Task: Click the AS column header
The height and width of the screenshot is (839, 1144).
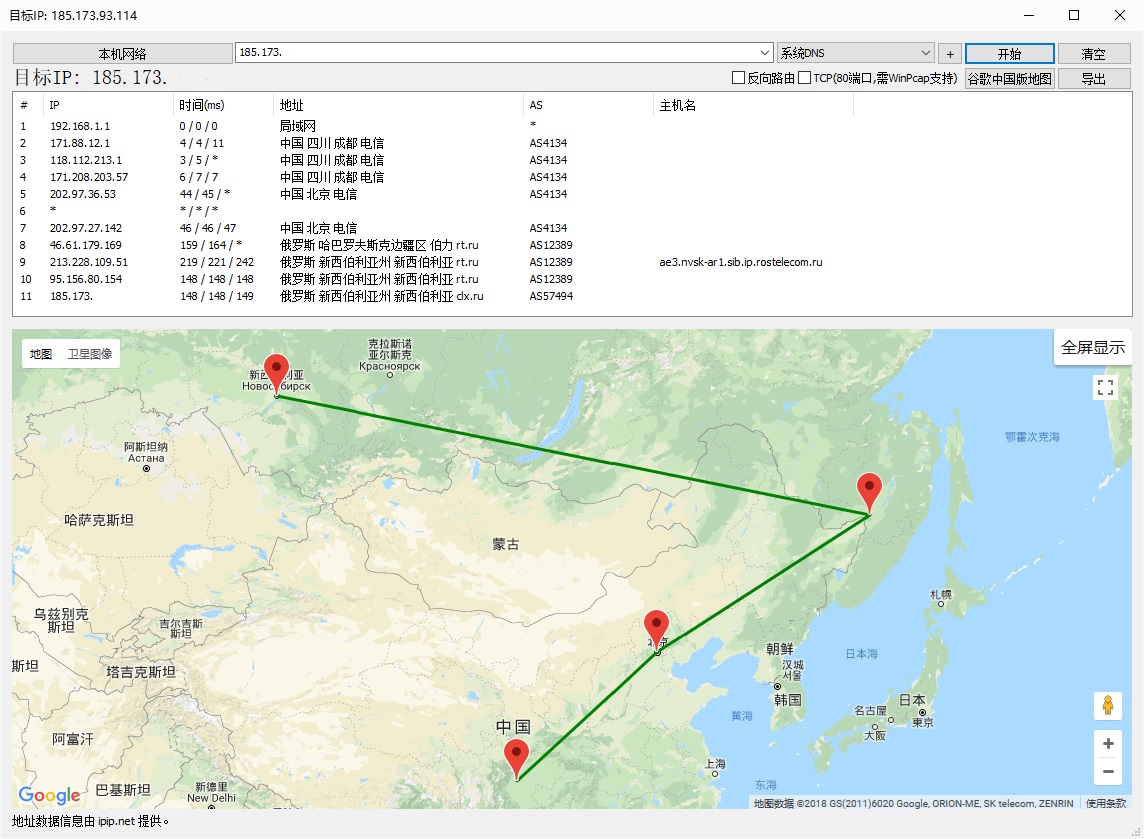Action: pyautogui.click(x=588, y=105)
